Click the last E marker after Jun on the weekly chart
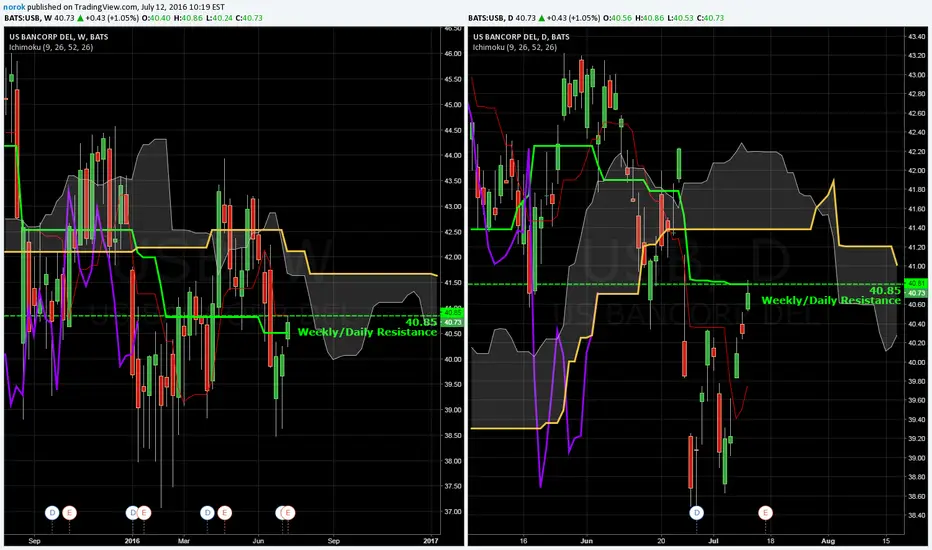Screen dimensions: 932x550 tap(288, 513)
